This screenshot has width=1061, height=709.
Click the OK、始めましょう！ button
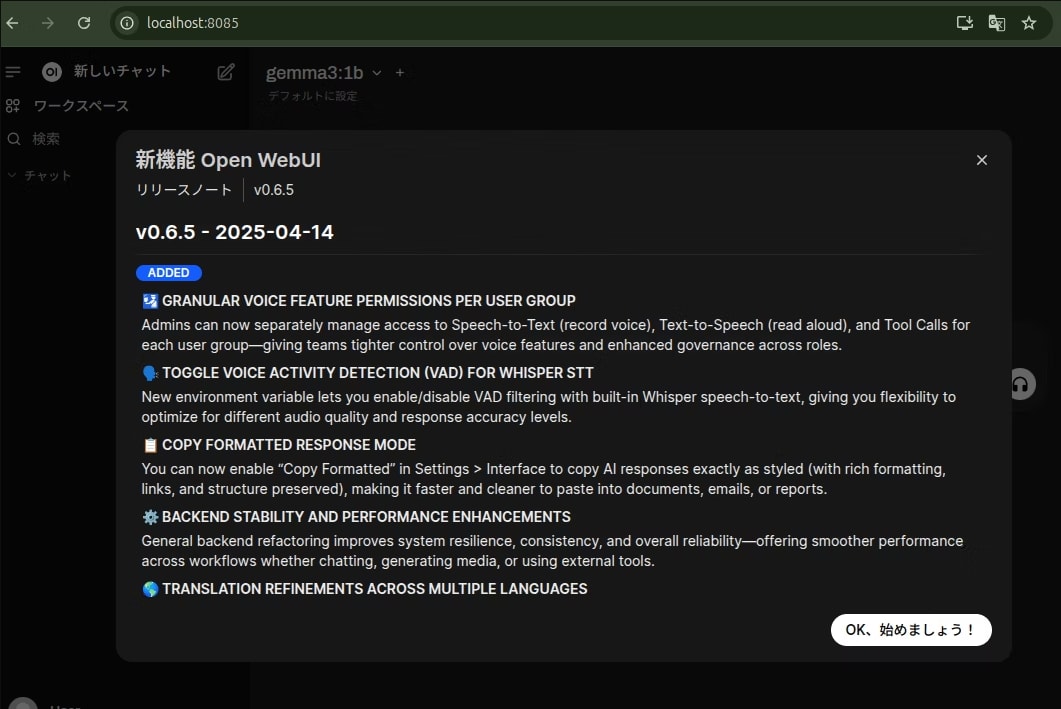[911, 630]
